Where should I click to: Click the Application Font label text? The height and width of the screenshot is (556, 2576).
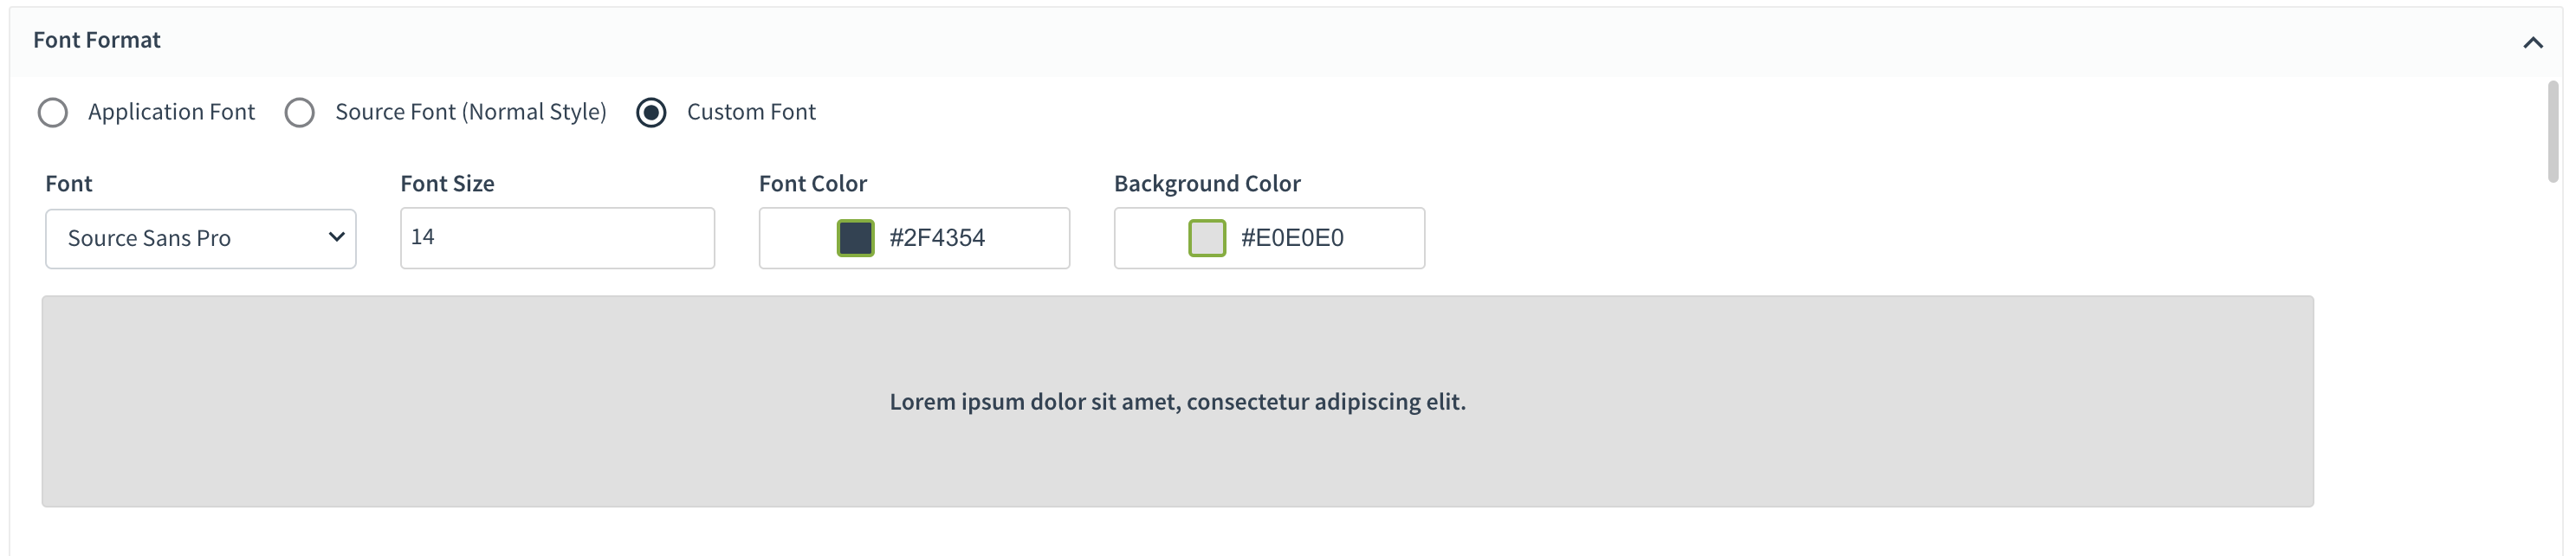171,112
